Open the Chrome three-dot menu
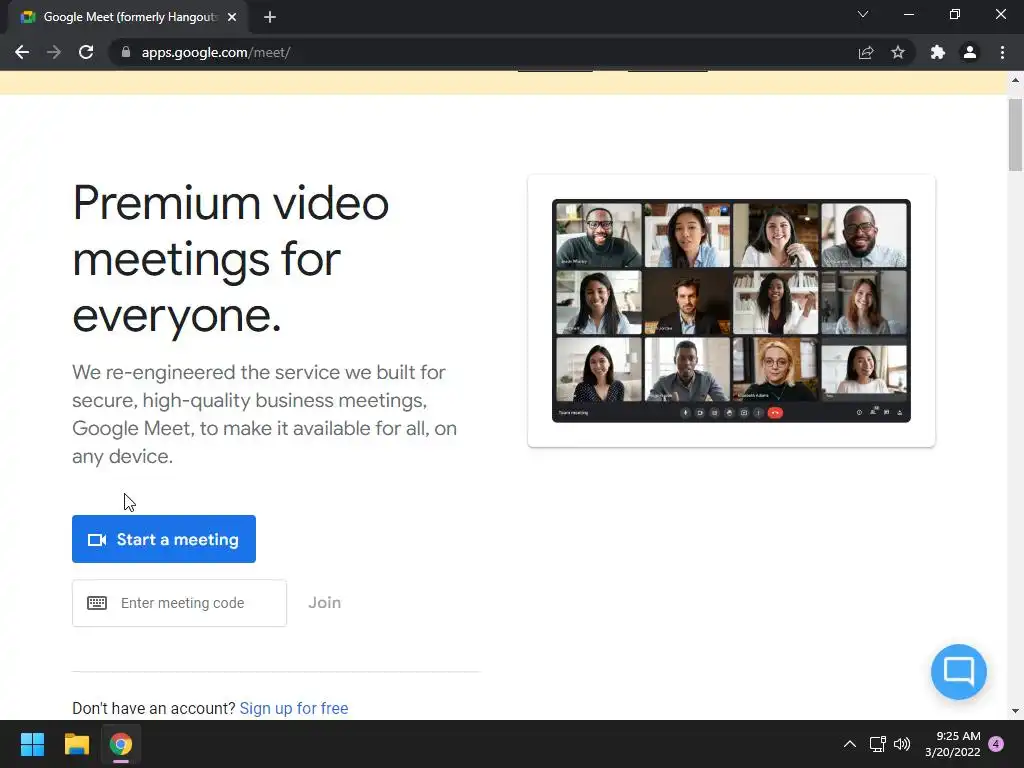 [1002, 52]
